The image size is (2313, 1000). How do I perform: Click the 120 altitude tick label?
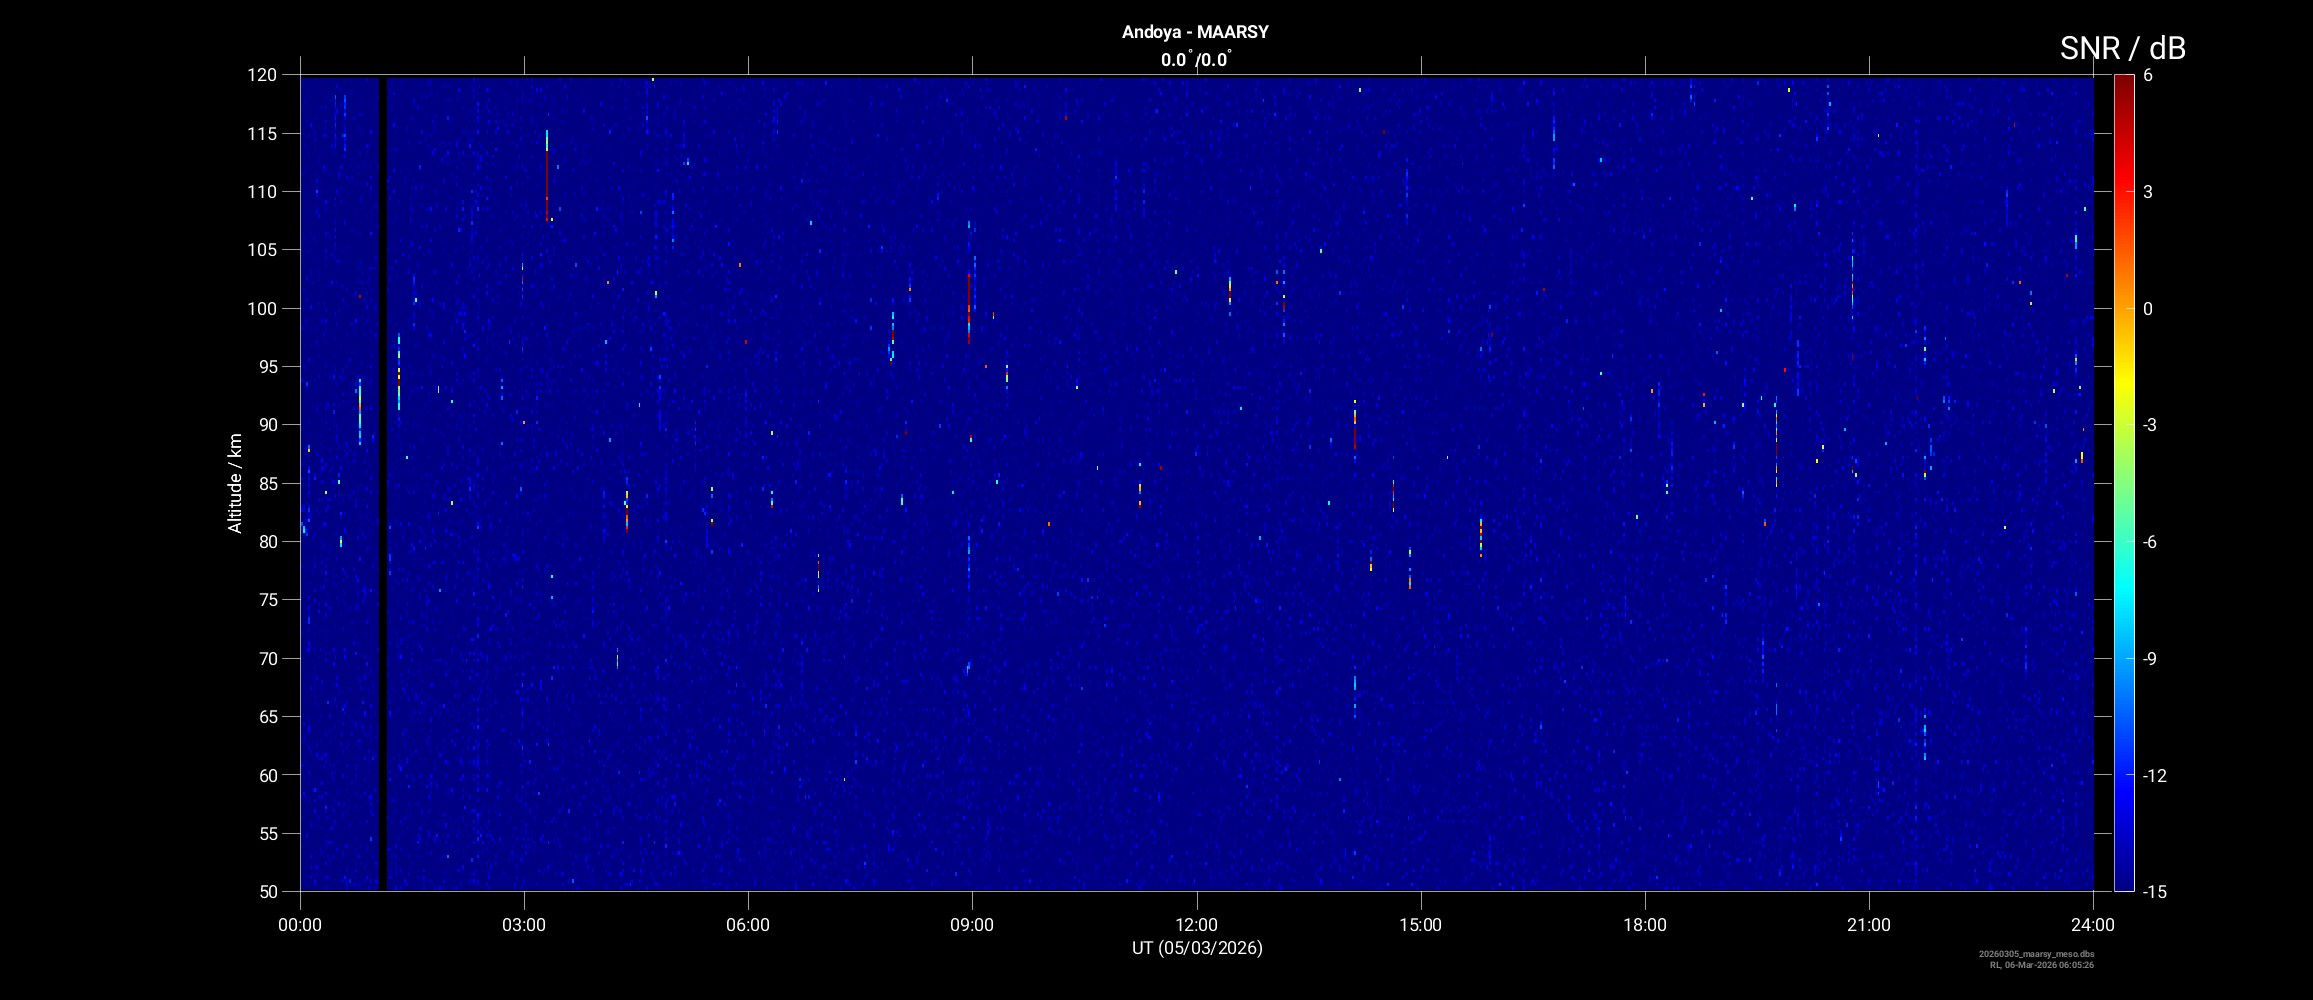pyautogui.click(x=262, y=75)
